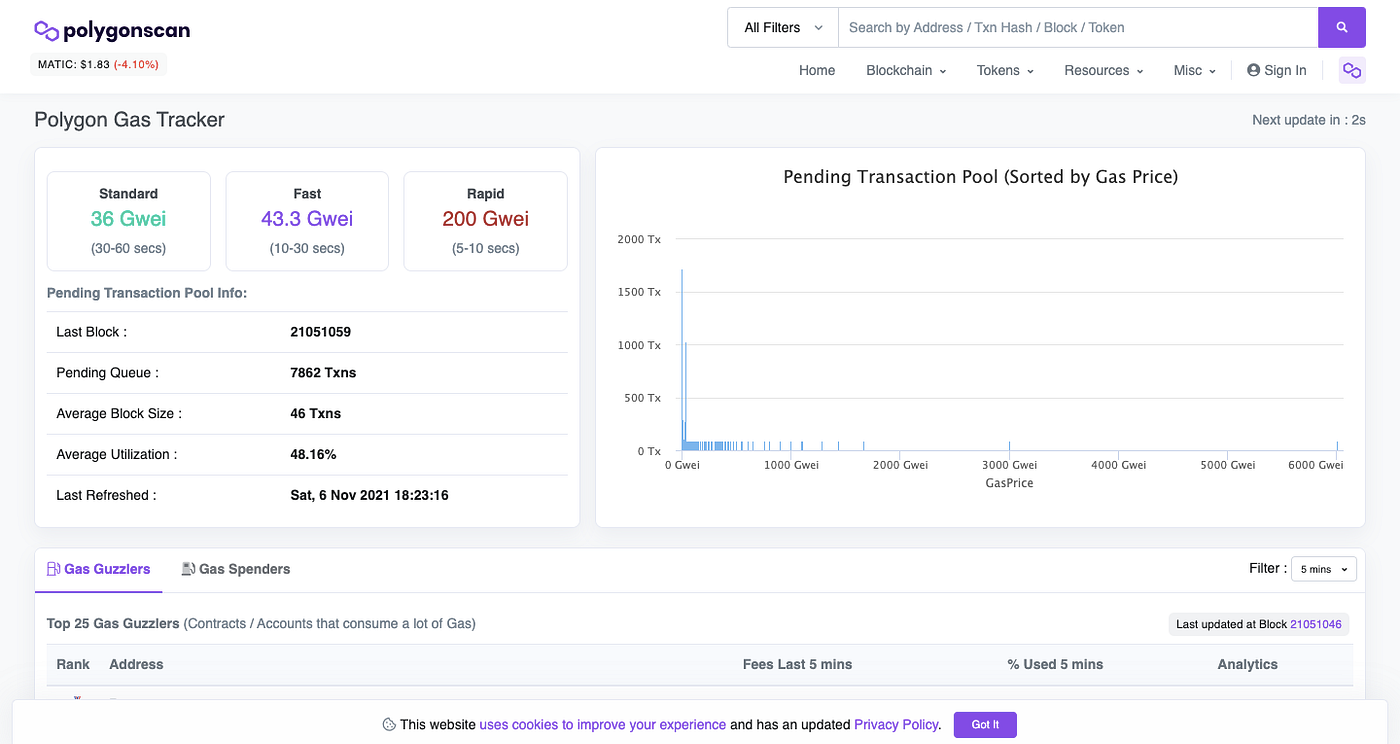Click Last Block value 21051059

321,332
